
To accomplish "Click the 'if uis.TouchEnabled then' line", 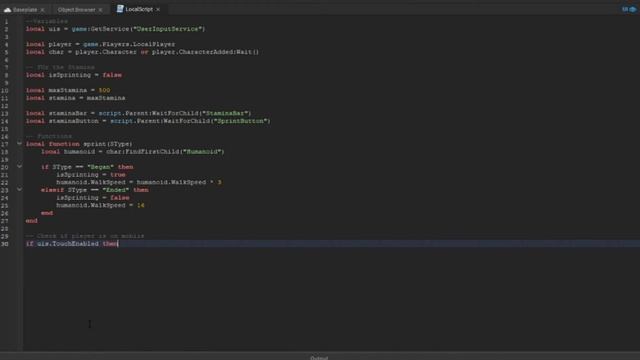I will click(x=72, y=244).
